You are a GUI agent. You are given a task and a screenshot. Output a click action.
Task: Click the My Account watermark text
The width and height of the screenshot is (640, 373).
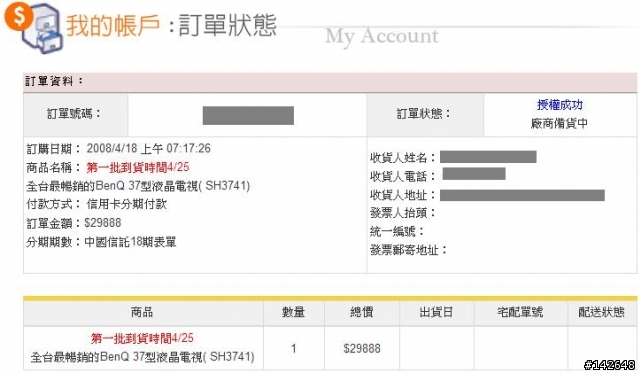(382, 36)
